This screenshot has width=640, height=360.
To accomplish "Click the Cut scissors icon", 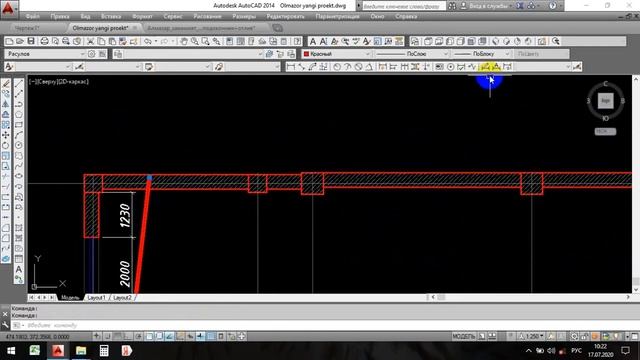I will coord(91,41).
